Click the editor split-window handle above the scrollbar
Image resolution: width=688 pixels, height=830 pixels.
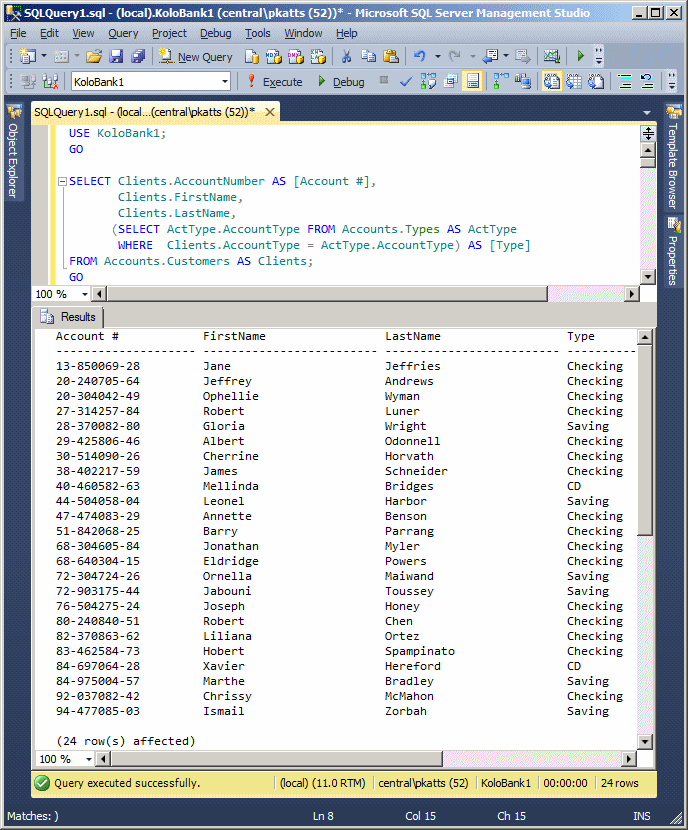coord(648,133)
